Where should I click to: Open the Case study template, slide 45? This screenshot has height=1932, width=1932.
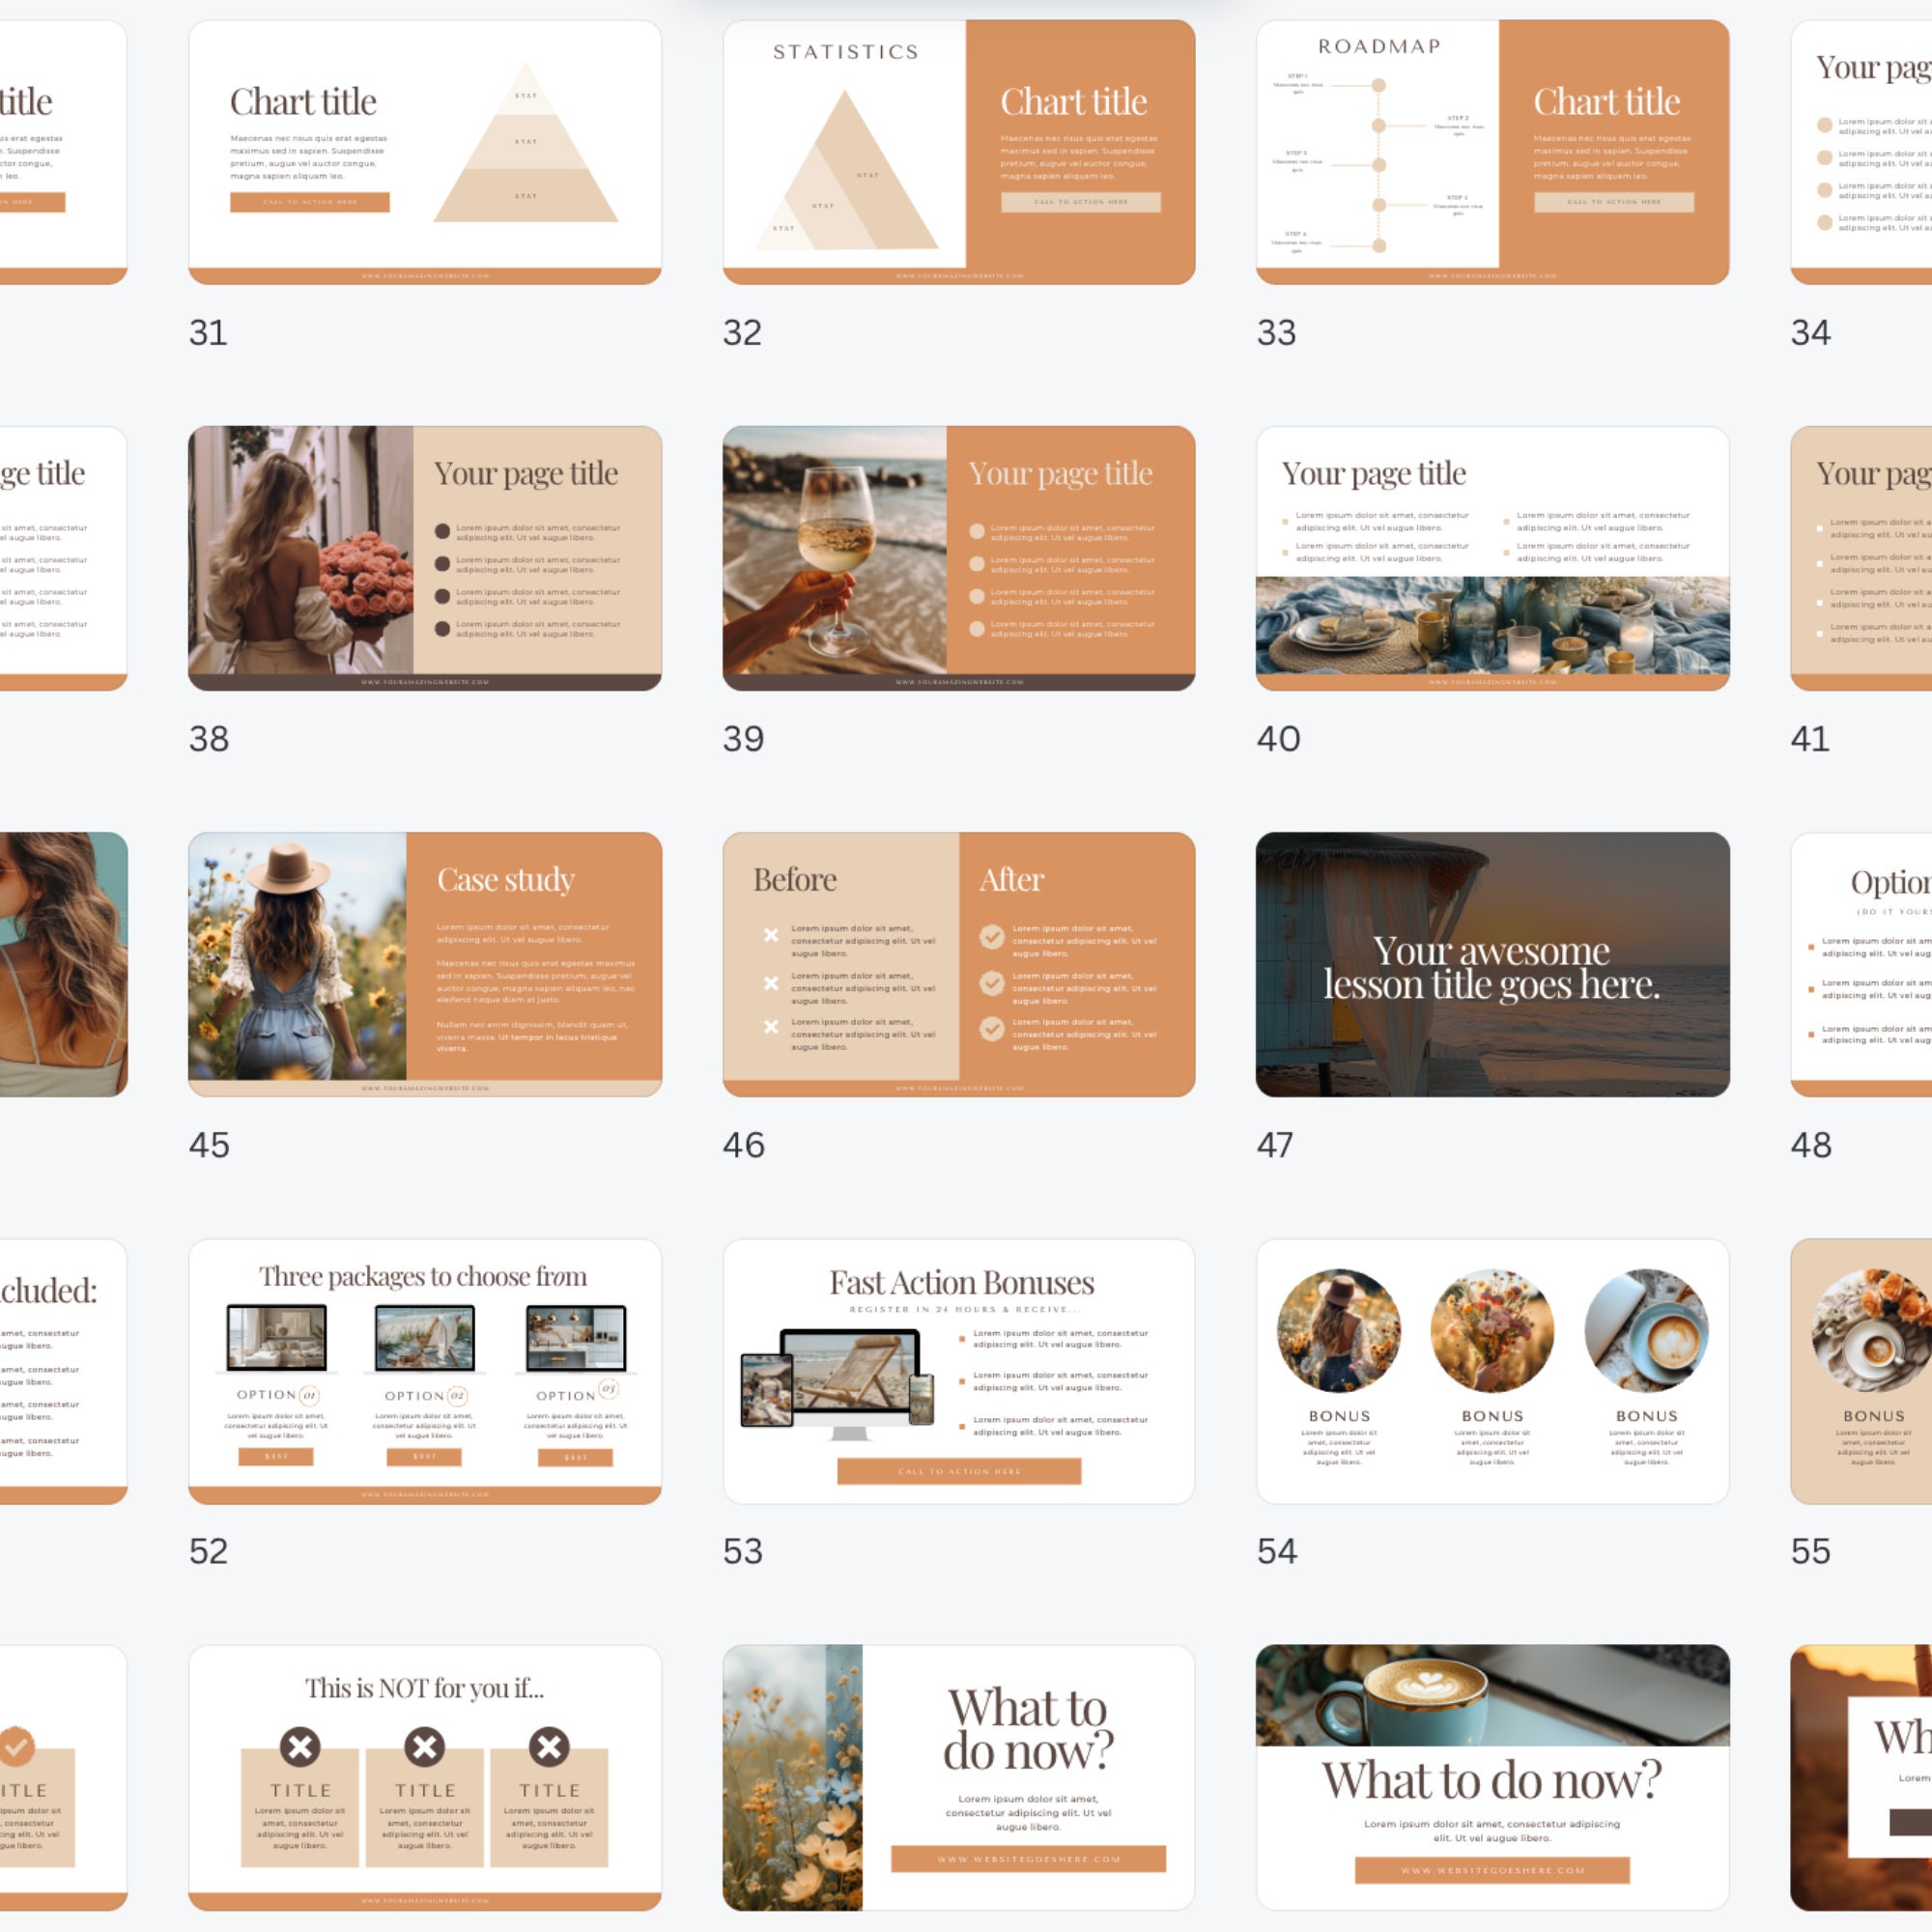425,962
